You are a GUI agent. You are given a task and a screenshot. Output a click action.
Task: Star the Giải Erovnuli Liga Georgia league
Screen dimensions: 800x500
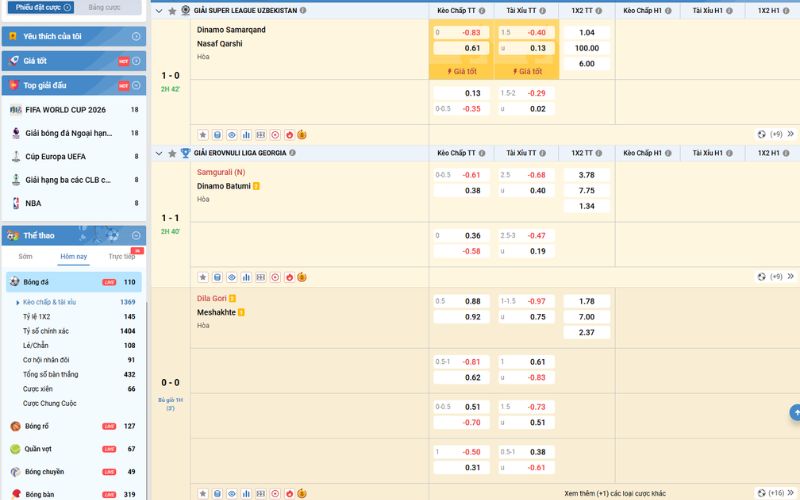click(x=172, y=153)
